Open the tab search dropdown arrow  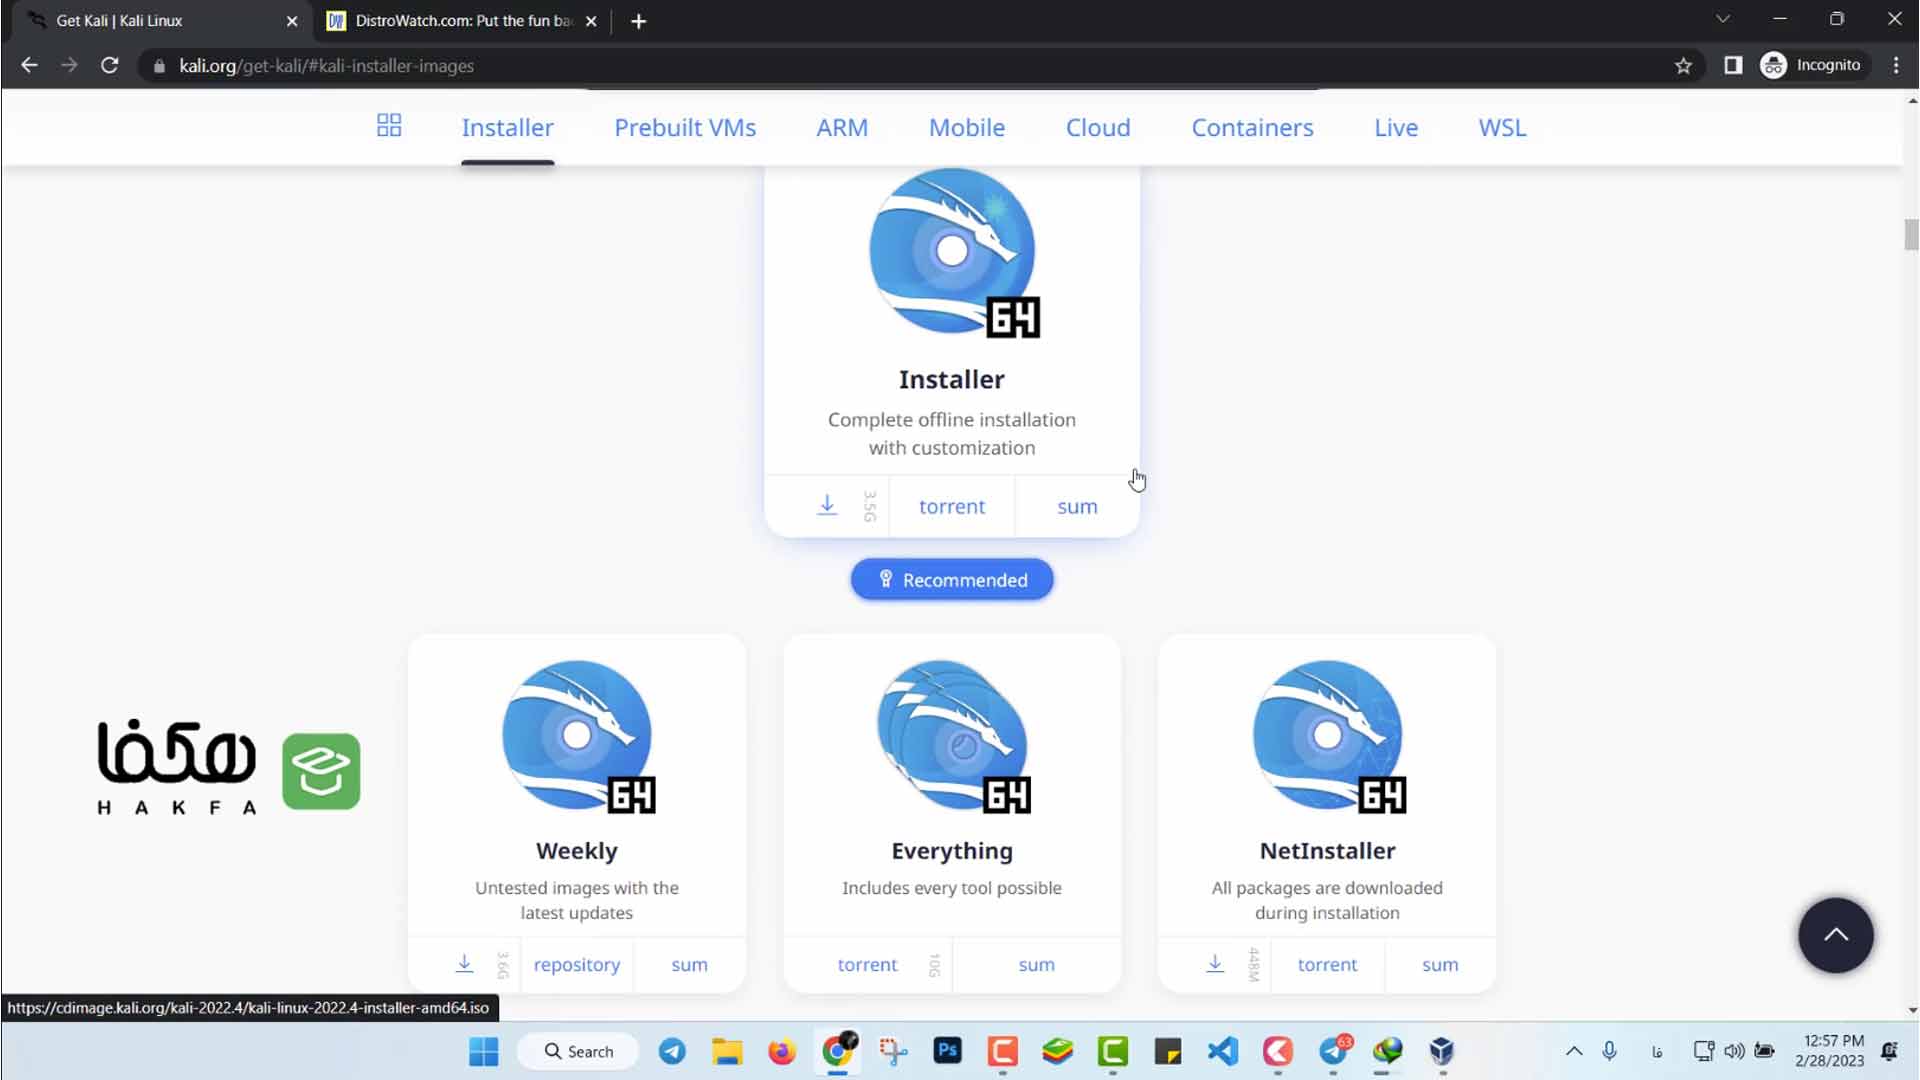(1722, 19)
